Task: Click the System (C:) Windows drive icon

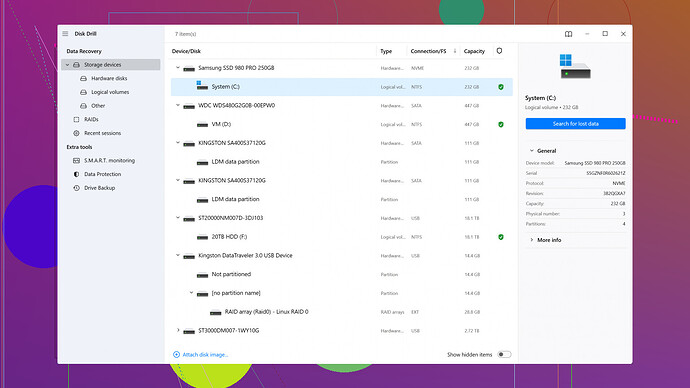Action: click(x=202, y=86)
